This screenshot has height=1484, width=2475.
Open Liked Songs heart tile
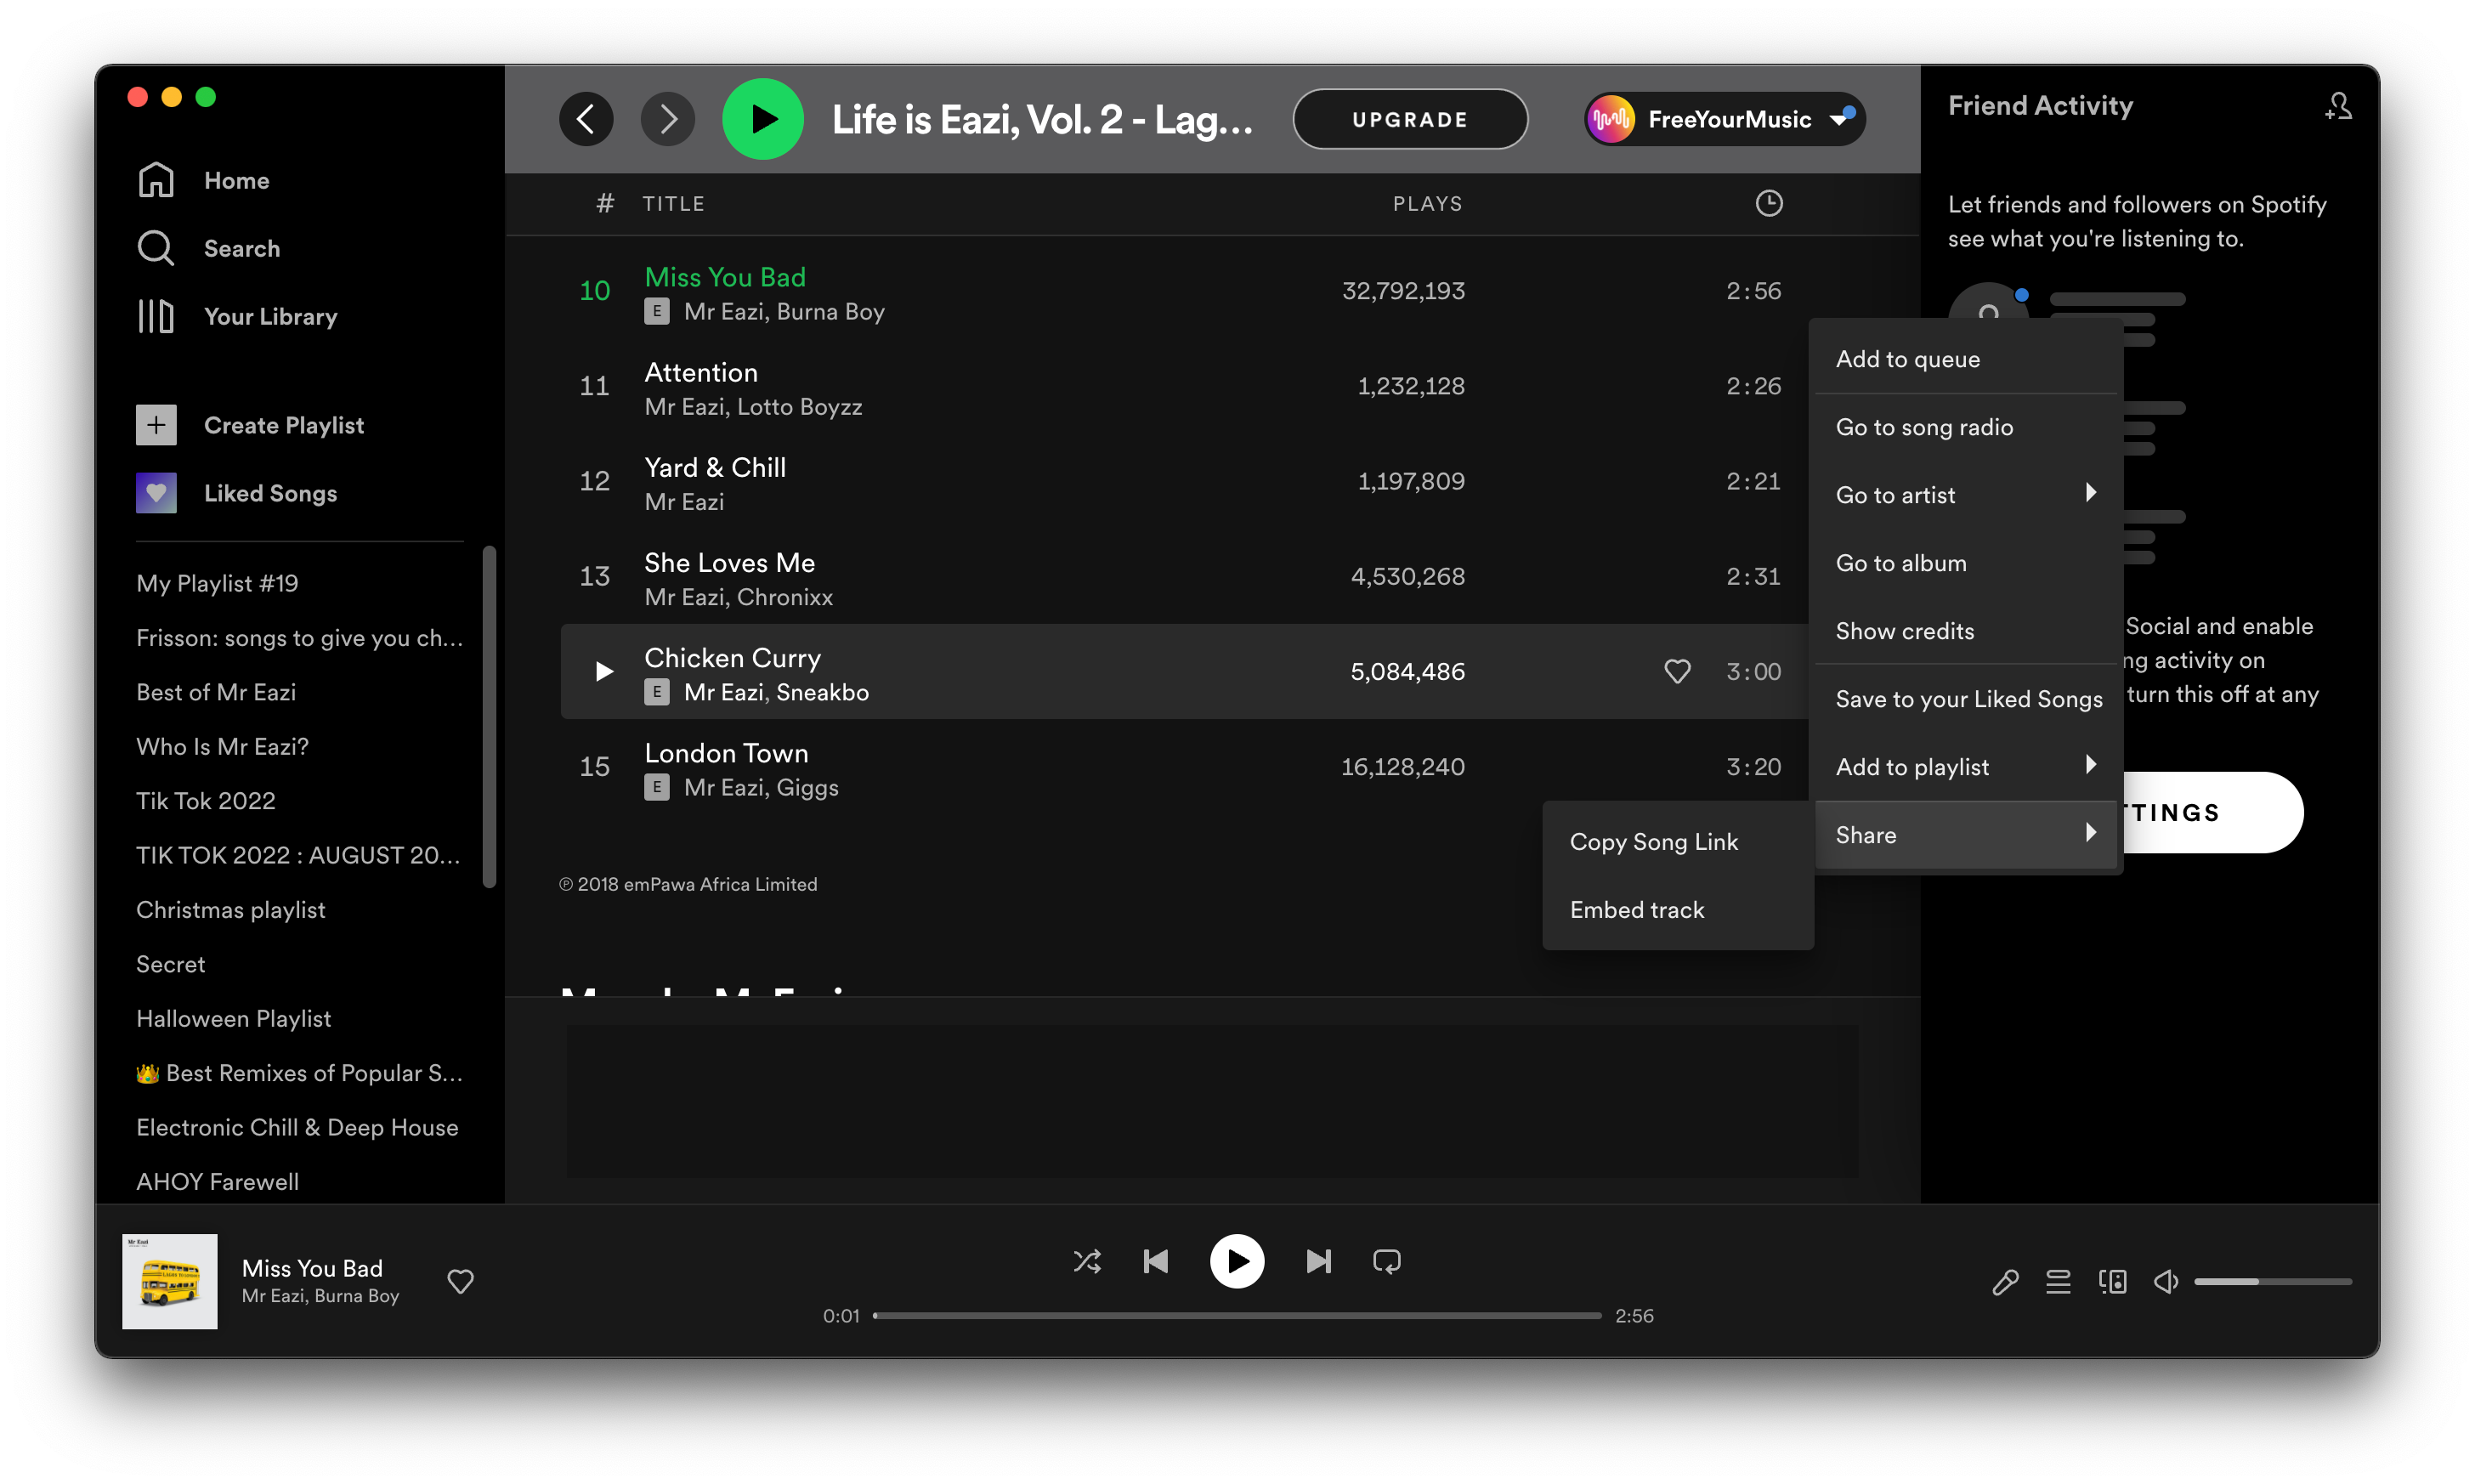[156, 493]
